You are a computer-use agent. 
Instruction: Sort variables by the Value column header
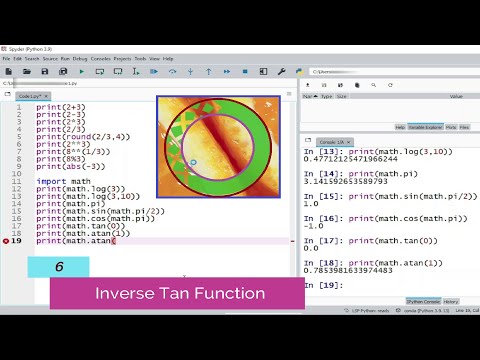[x=456, y=96]
